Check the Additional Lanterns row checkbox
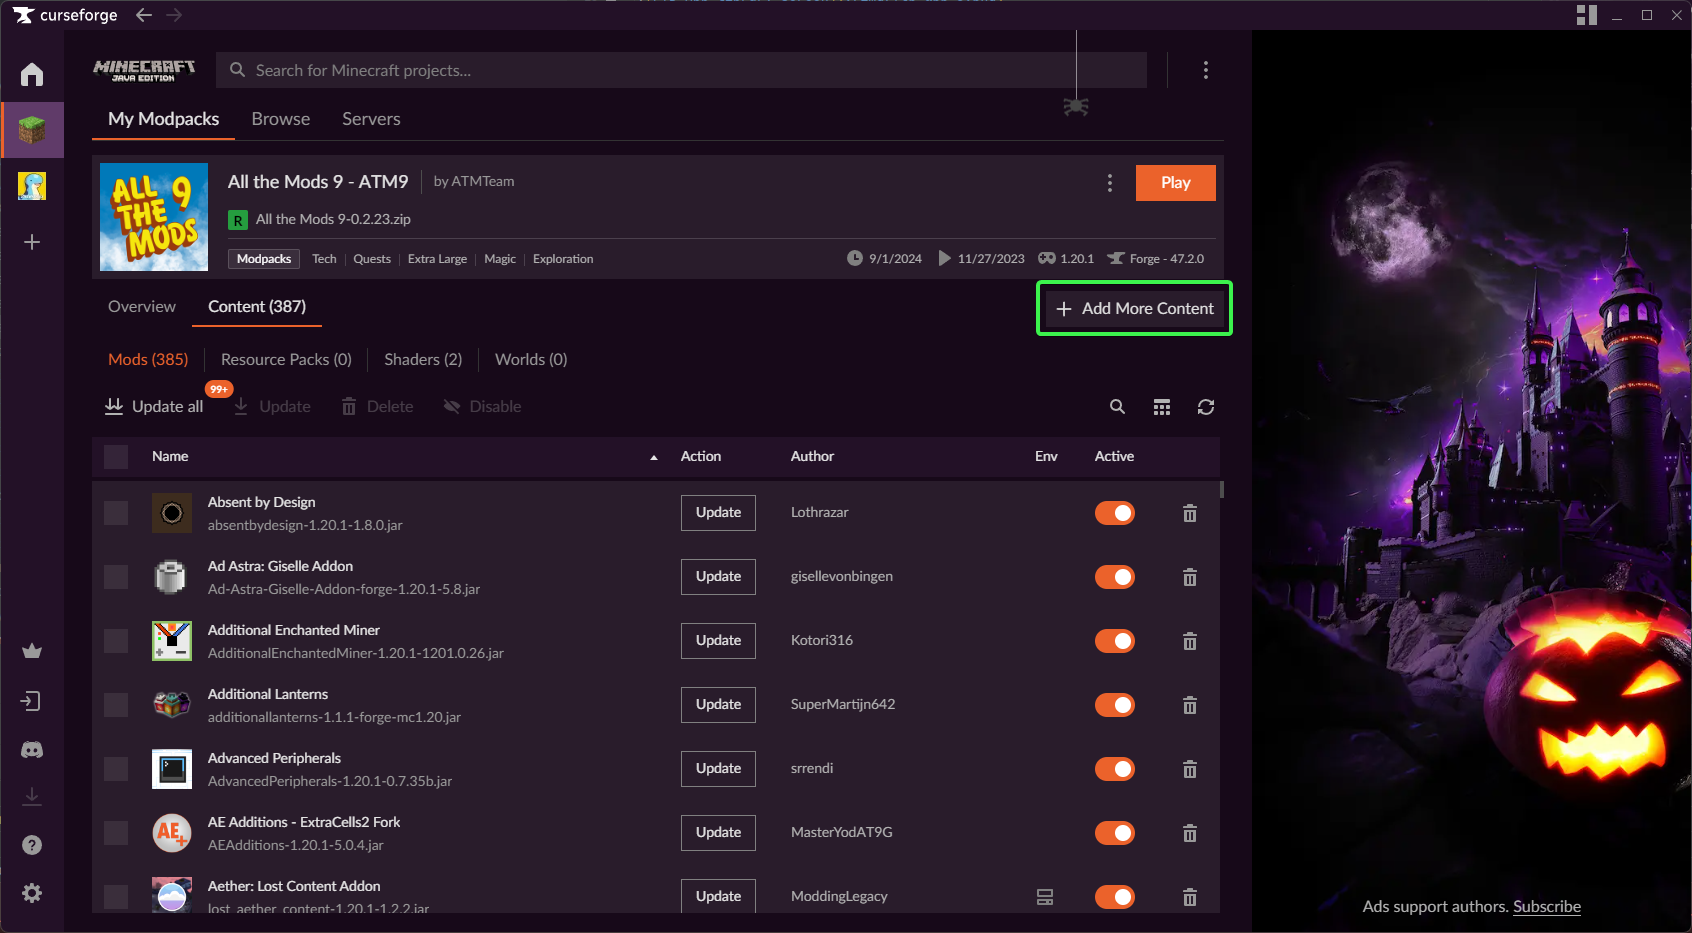1692x933 pixels. pos(116,705)
